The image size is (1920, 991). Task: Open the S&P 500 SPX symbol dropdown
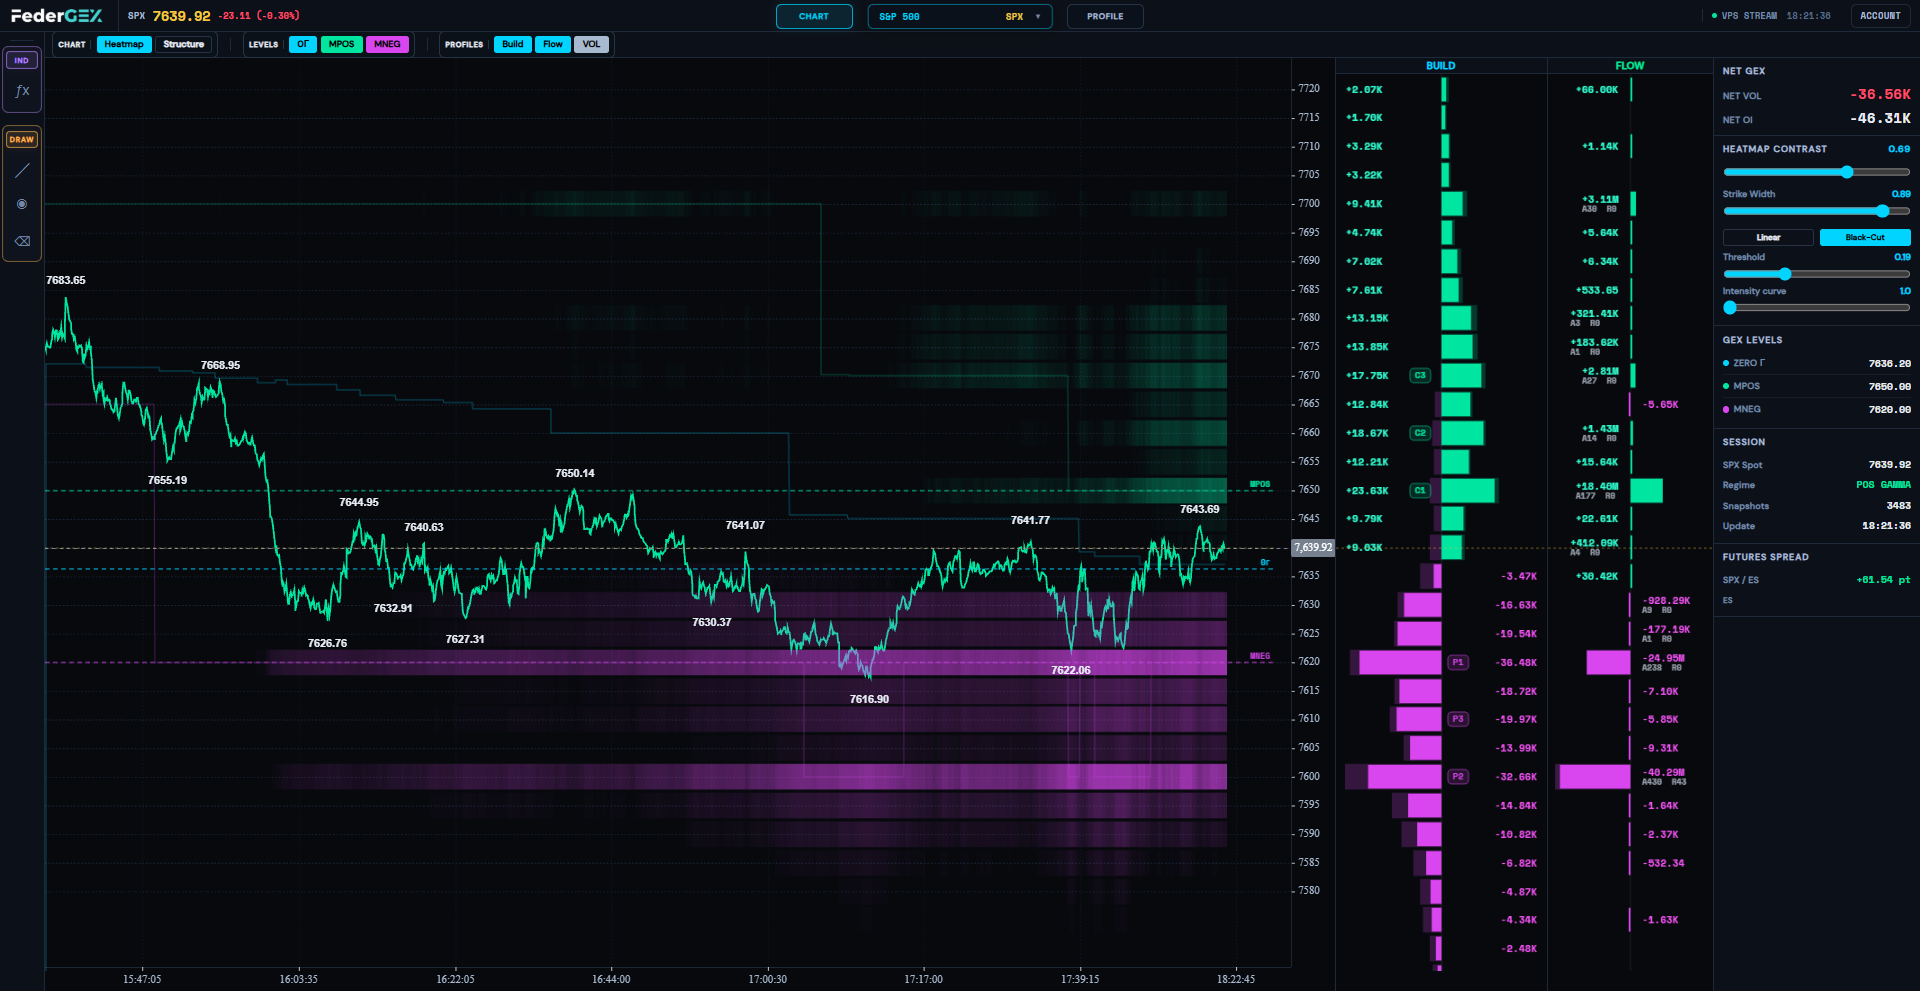point(960,16)
